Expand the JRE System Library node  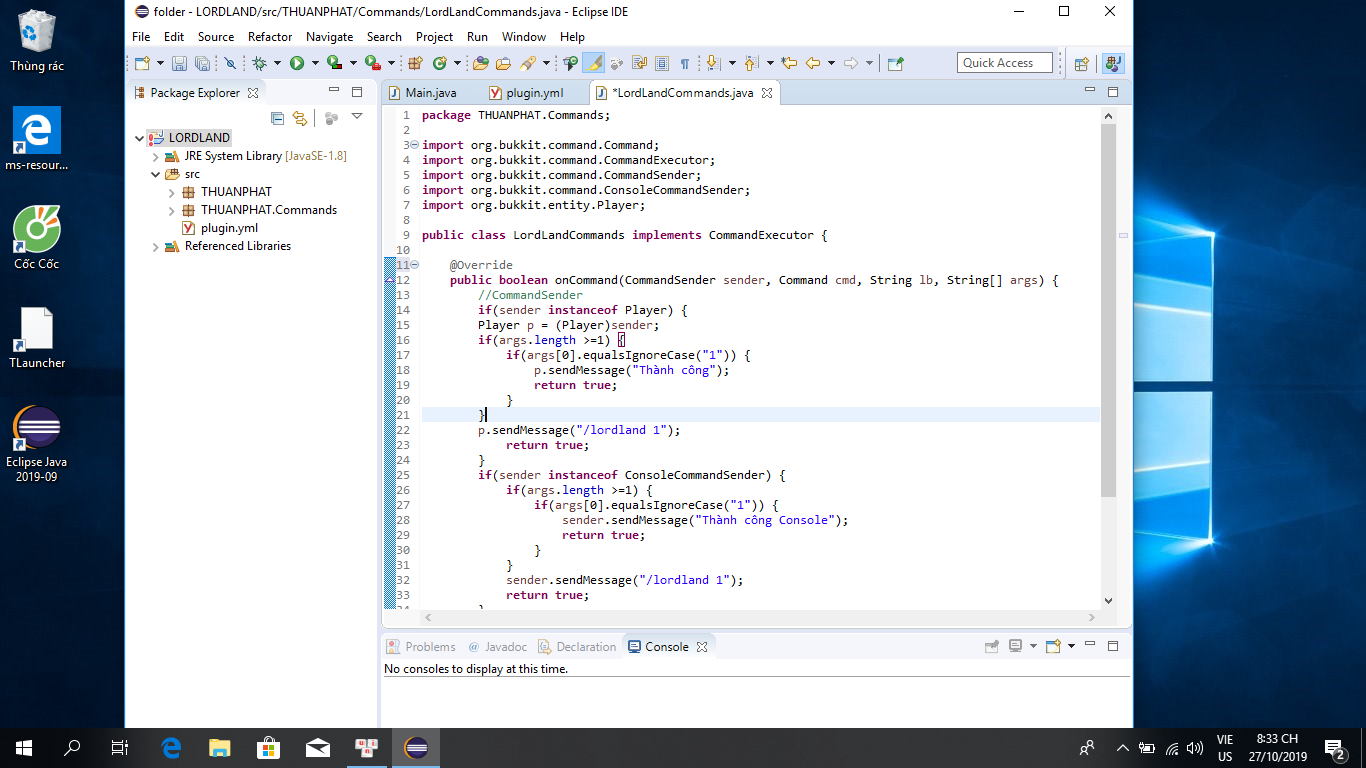click(x=155, y=156)
